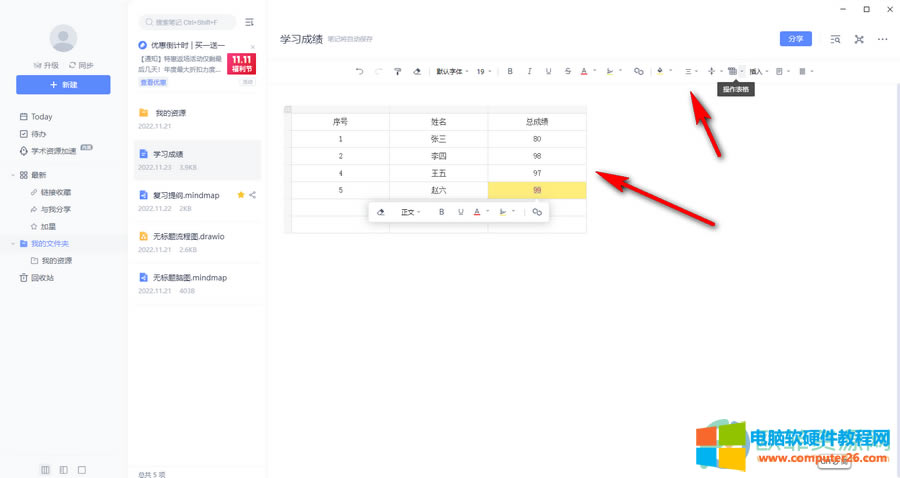Expand font color options in top toolbar
900x478 pixels.
595,71
